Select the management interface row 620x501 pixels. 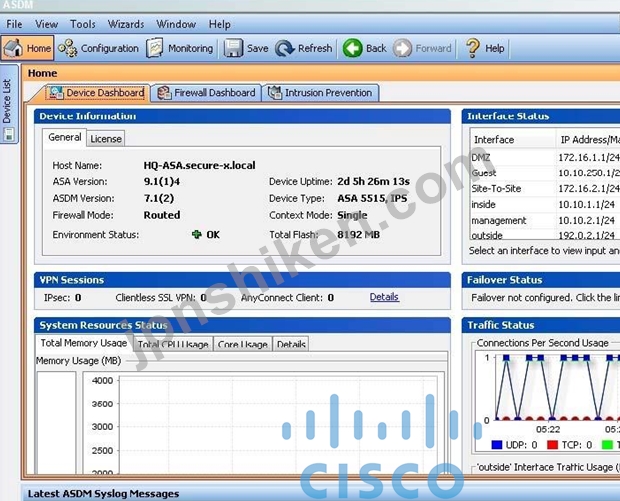tap(545, 220)
